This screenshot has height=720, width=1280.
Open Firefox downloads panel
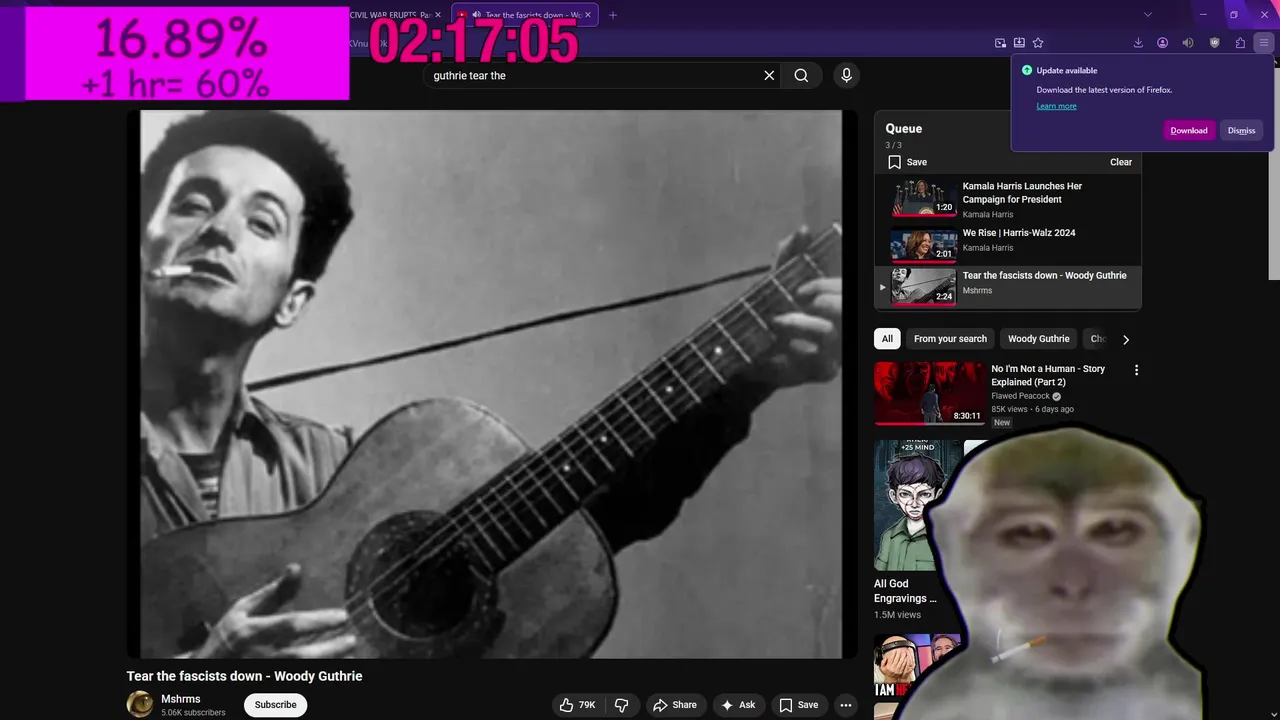click(1138, 43)
